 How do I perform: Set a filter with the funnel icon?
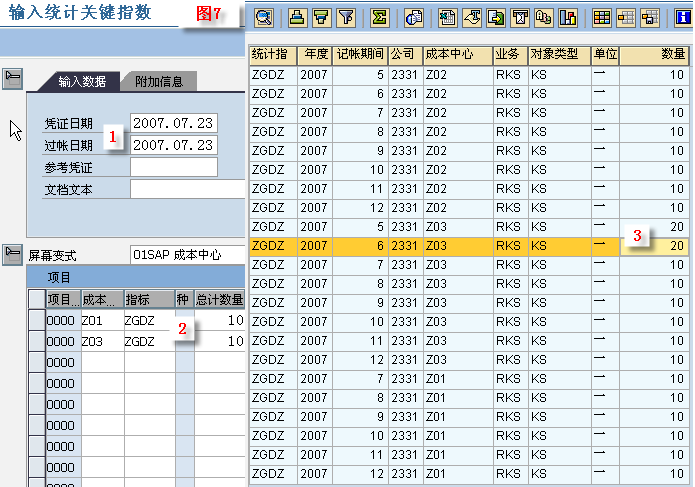point(346,18)
